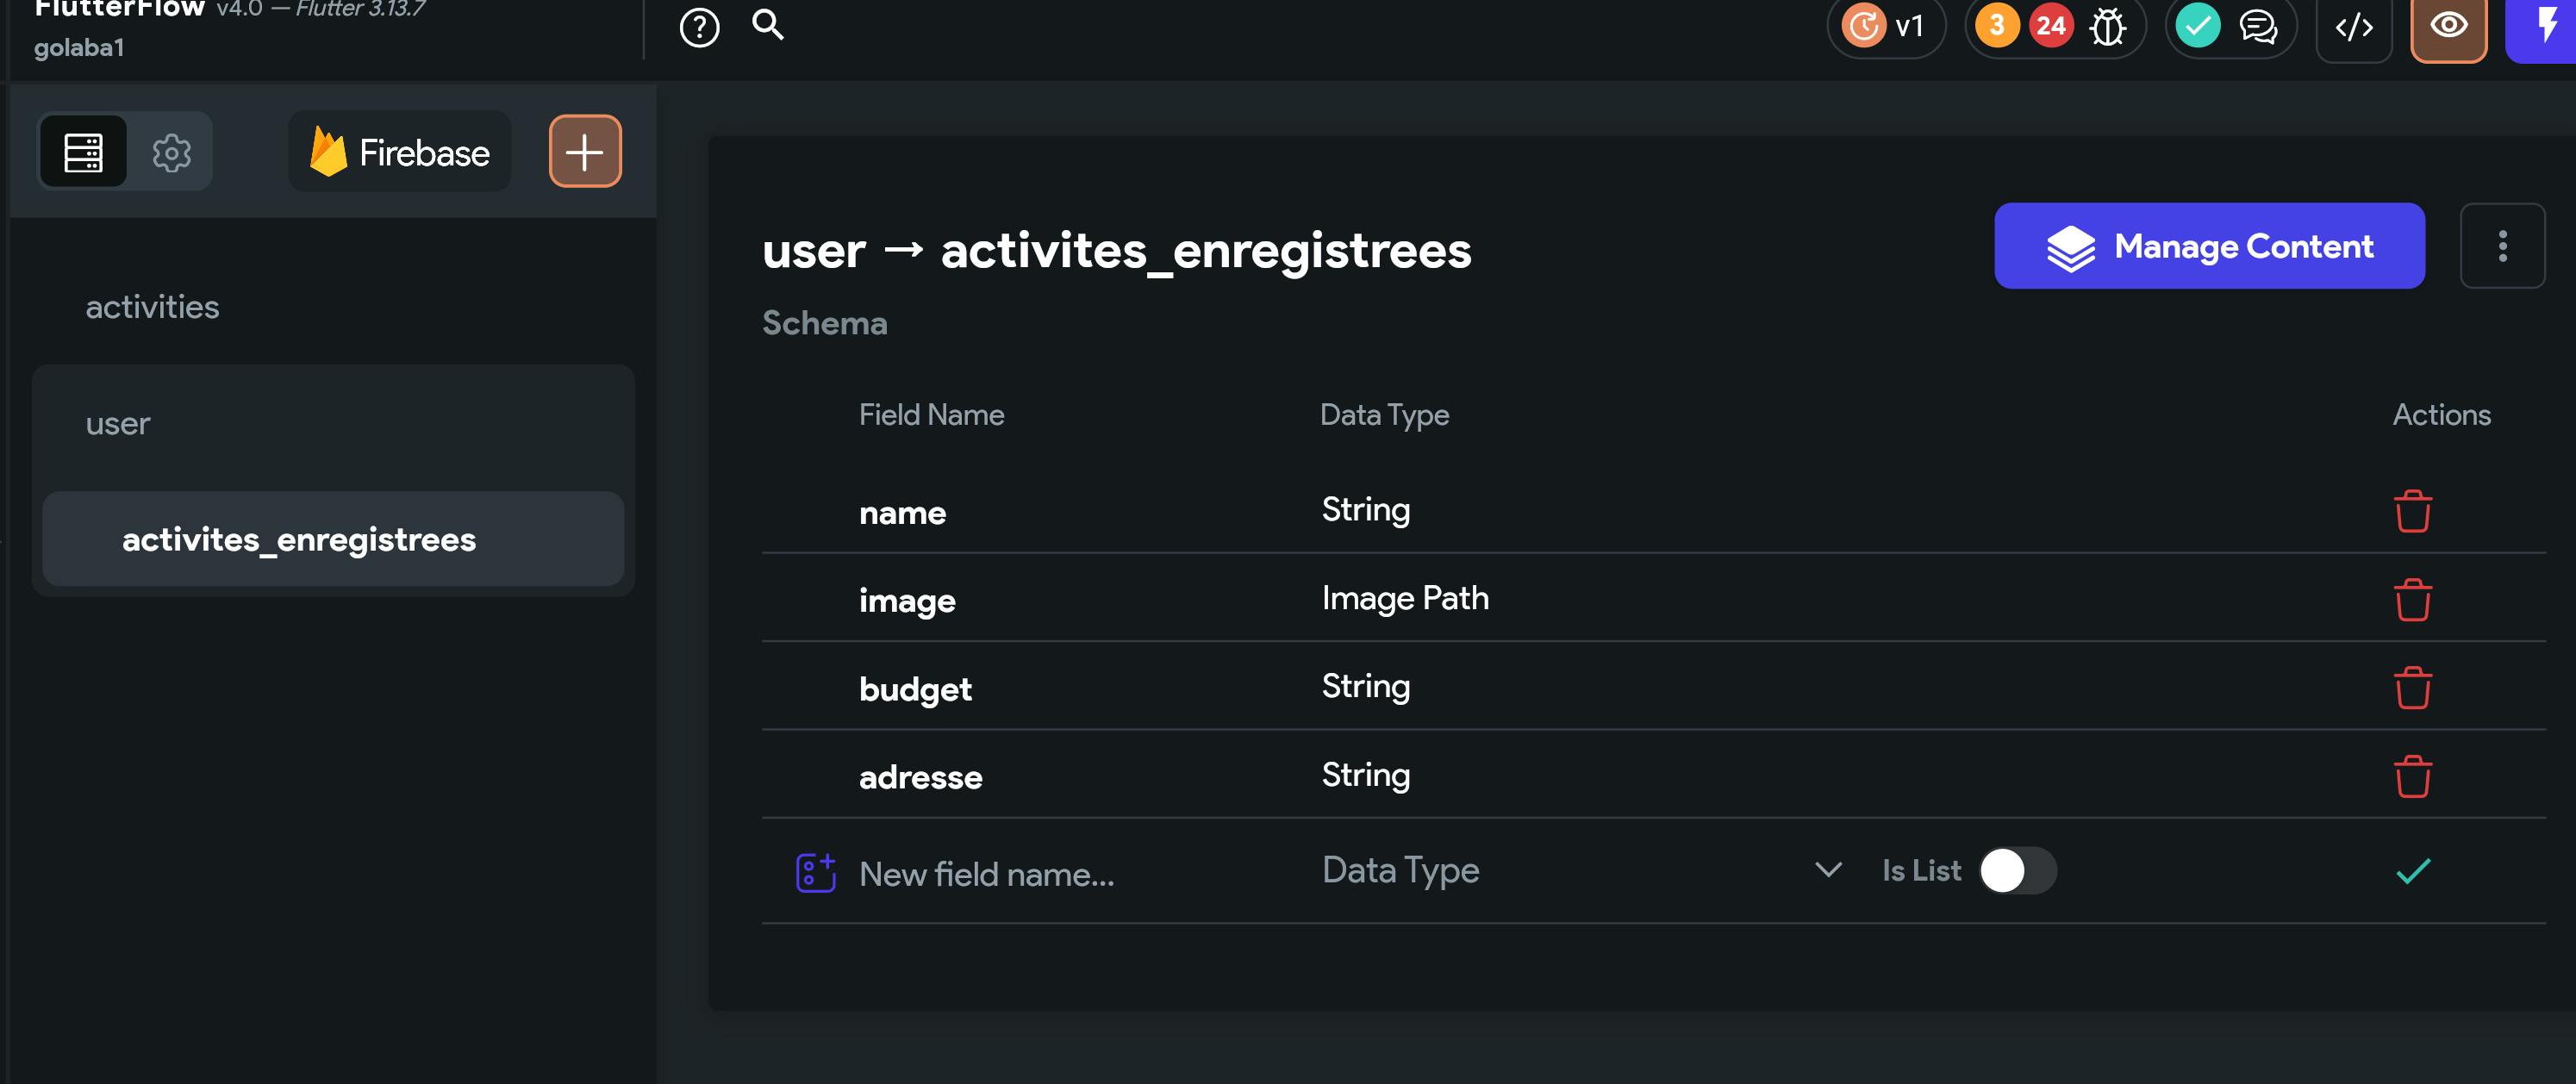Select the collections list tab

click(83, 153)
